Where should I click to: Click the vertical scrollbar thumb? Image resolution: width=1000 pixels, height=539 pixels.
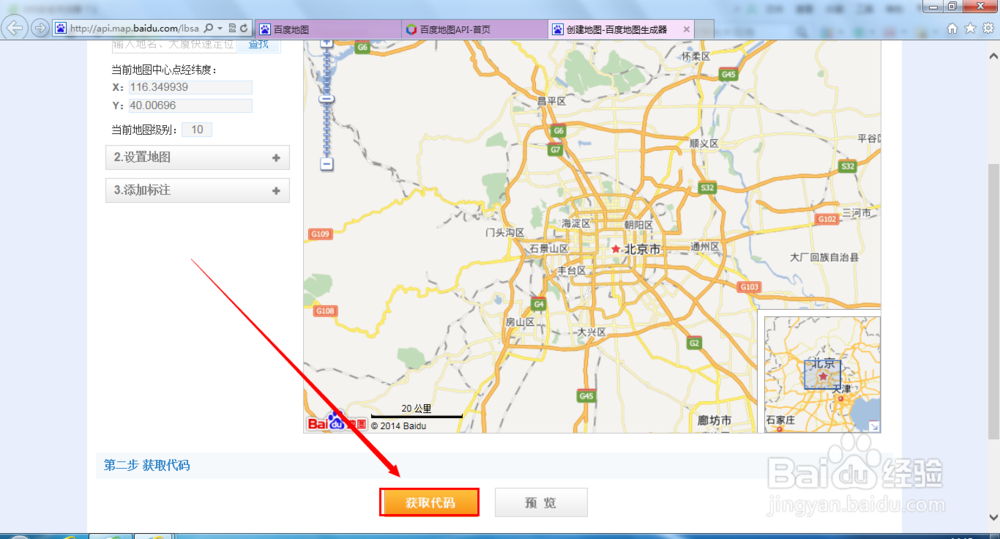click(993, 301)
